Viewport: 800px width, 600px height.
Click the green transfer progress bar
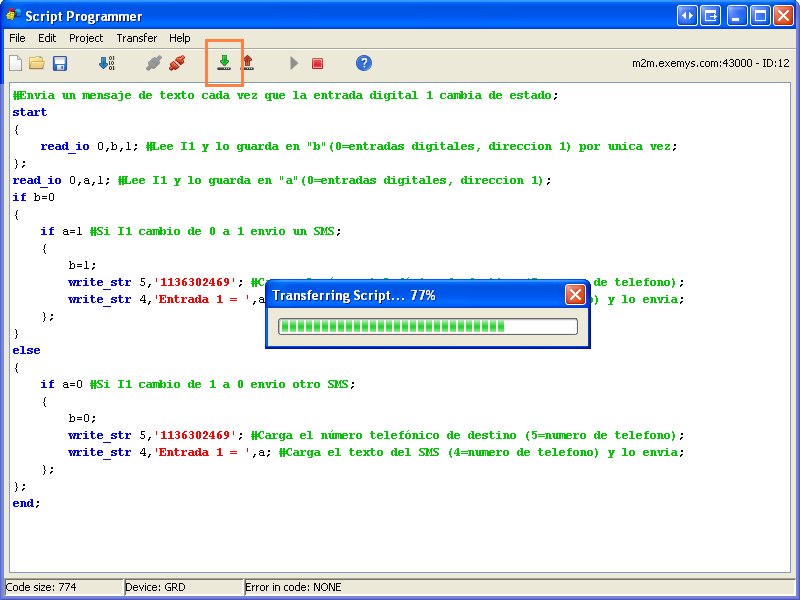tap(427, 326)
